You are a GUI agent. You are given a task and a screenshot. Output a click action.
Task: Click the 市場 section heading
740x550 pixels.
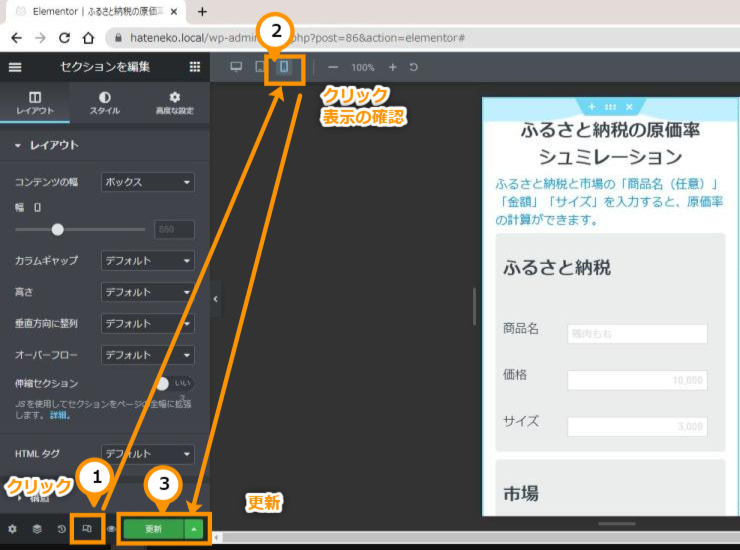point(521,494)
